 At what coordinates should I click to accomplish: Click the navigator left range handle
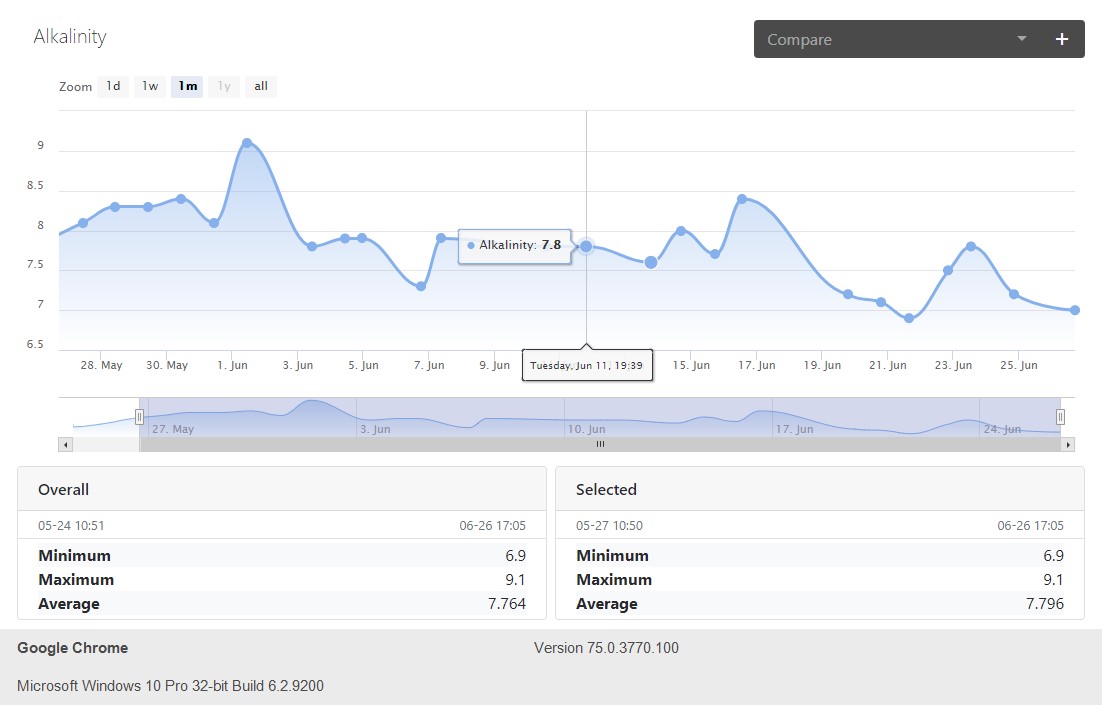(139, 418)
